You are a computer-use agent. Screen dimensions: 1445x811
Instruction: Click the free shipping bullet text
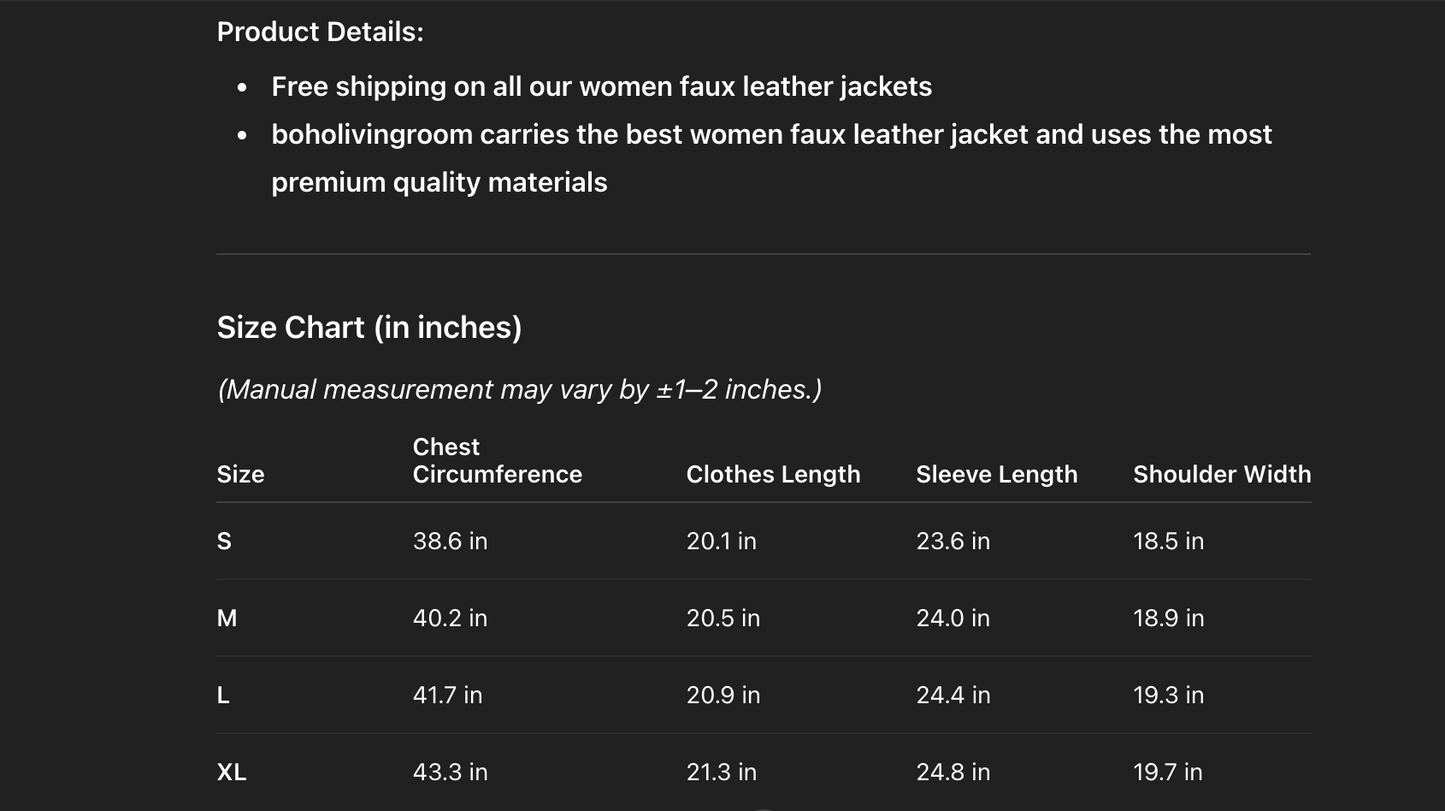click(601, 87)
